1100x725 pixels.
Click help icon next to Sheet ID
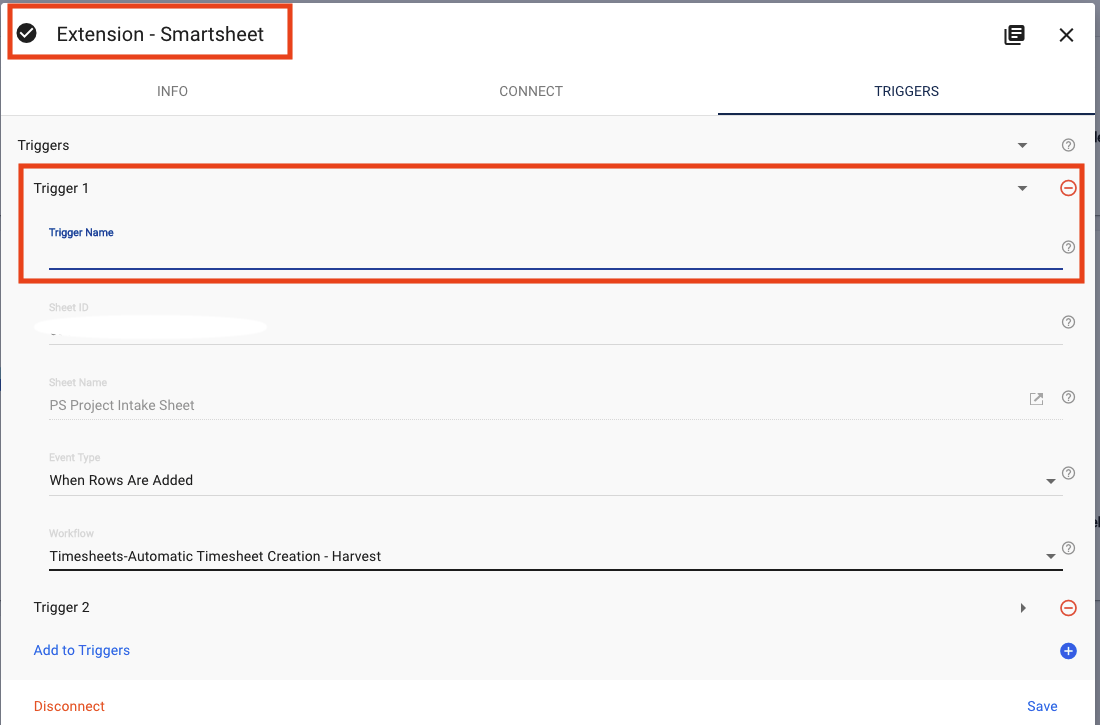[1068, 322]
